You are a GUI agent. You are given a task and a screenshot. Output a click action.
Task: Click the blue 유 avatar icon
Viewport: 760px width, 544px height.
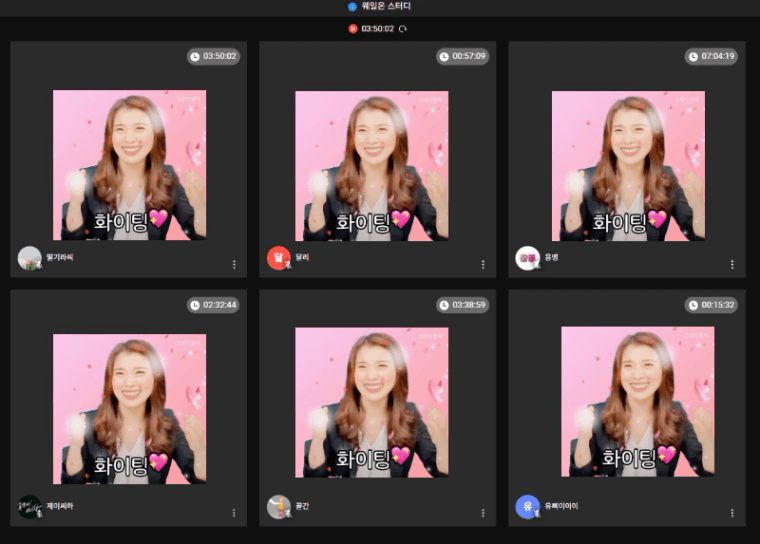[527, 507]
